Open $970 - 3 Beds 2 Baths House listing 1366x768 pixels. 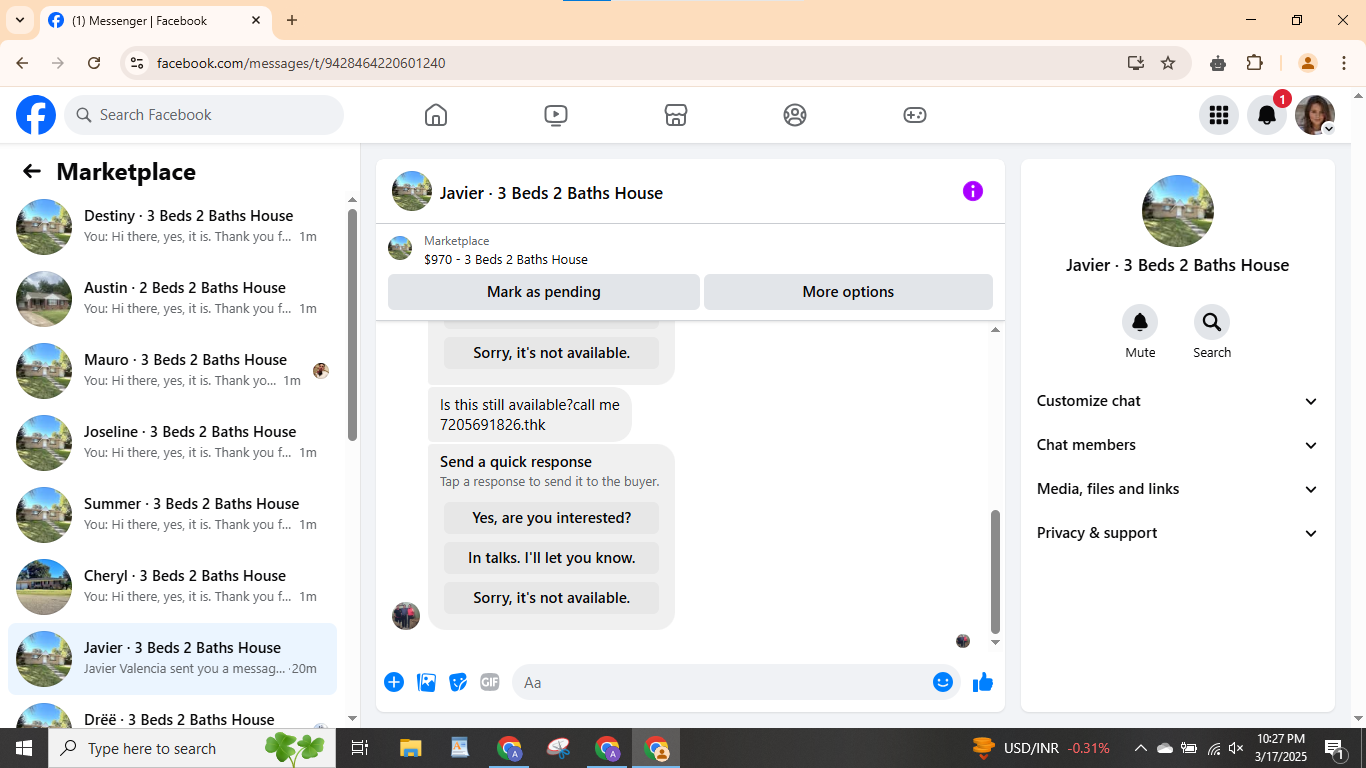pyautogui.click(x=506, y=259)
